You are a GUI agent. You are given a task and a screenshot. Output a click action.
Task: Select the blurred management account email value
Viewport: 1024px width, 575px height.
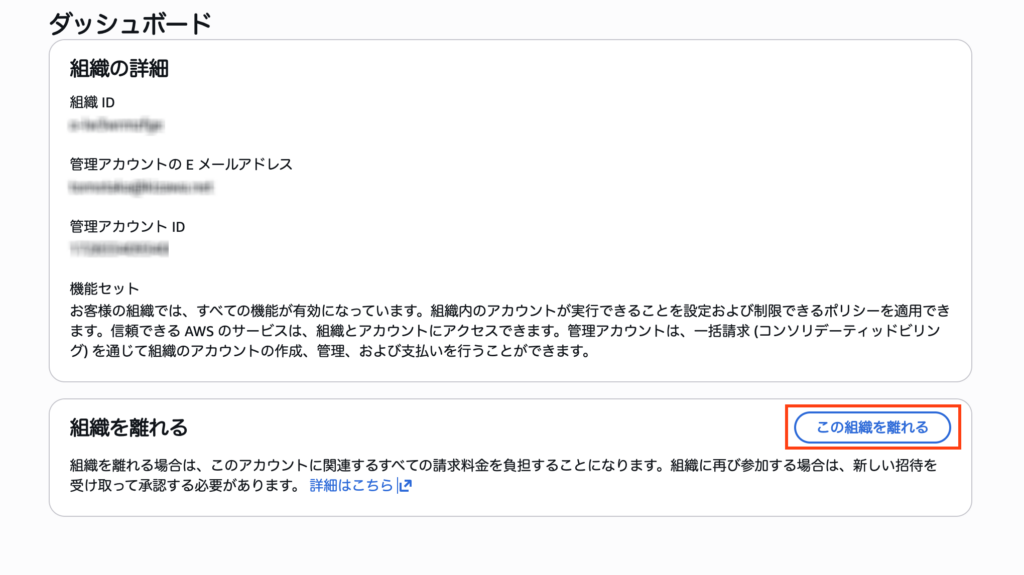pyautogui.click(x=142, y=187)
